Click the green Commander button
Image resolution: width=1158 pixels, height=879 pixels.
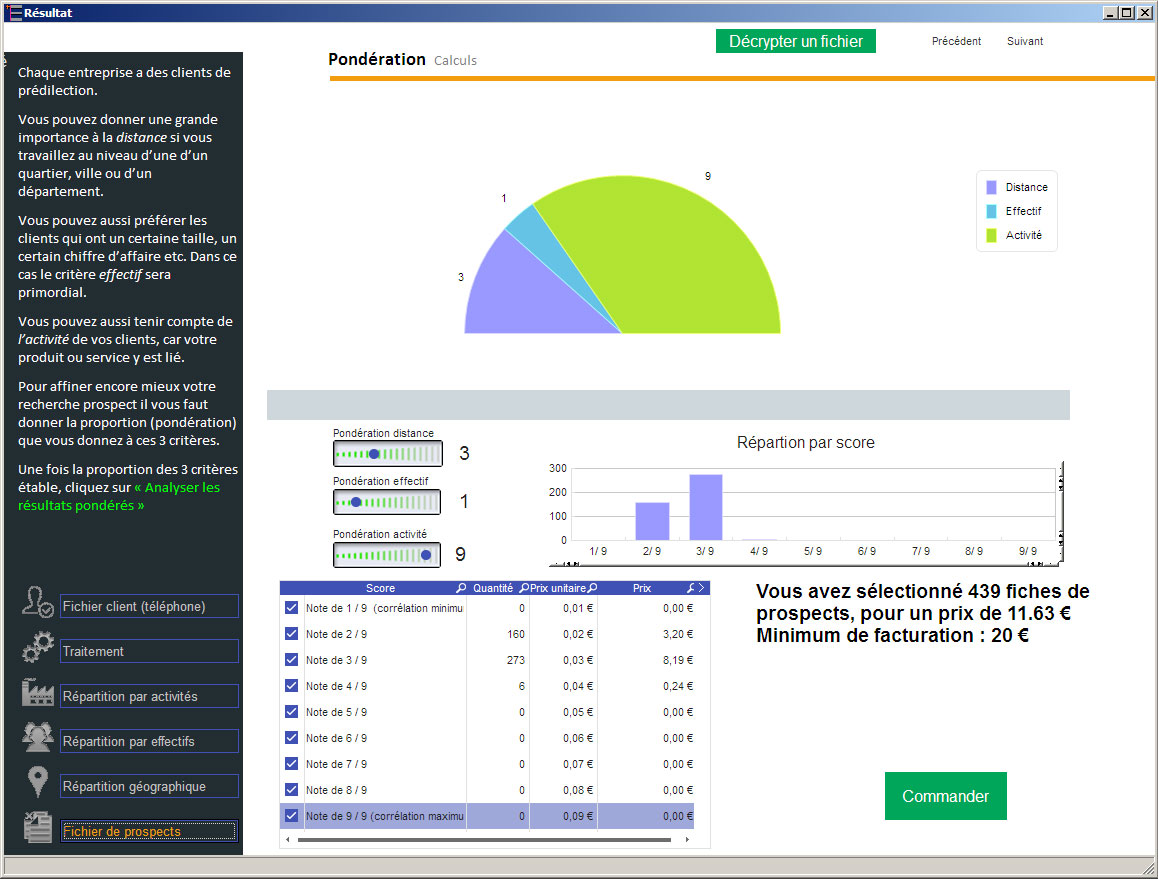[945, 796]
